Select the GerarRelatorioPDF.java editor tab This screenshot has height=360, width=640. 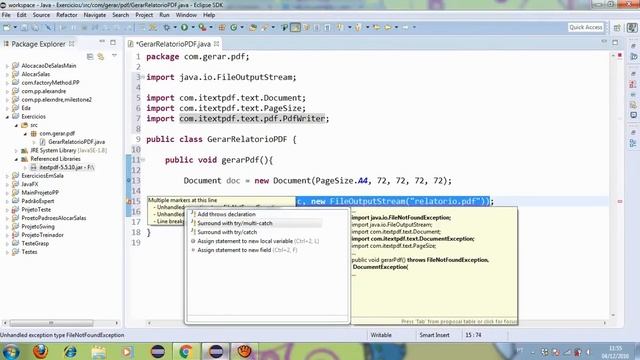[x=173, y=44]
